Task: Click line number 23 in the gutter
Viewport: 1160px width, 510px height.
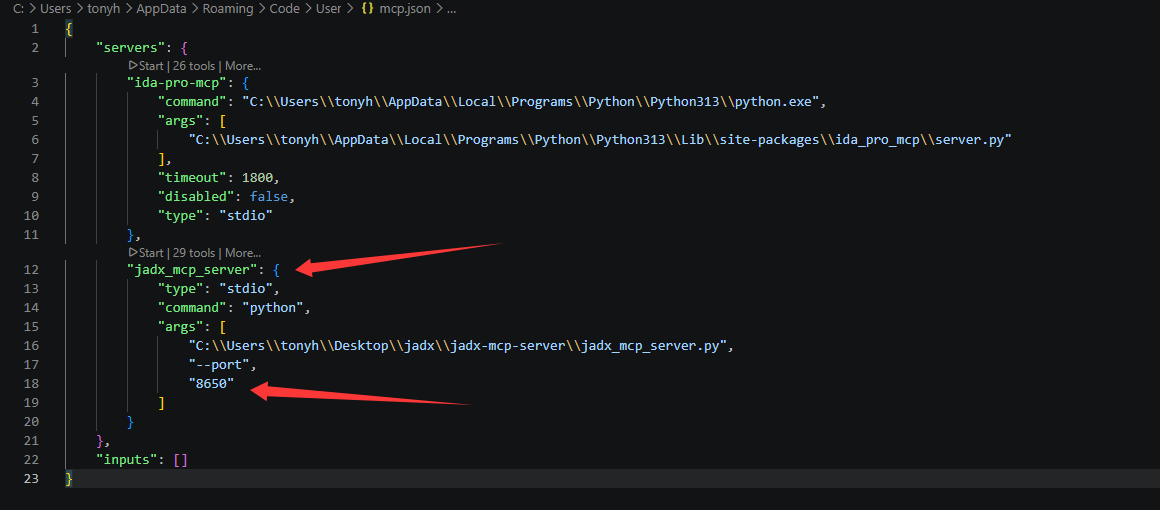Action: [x=31, y=480]
